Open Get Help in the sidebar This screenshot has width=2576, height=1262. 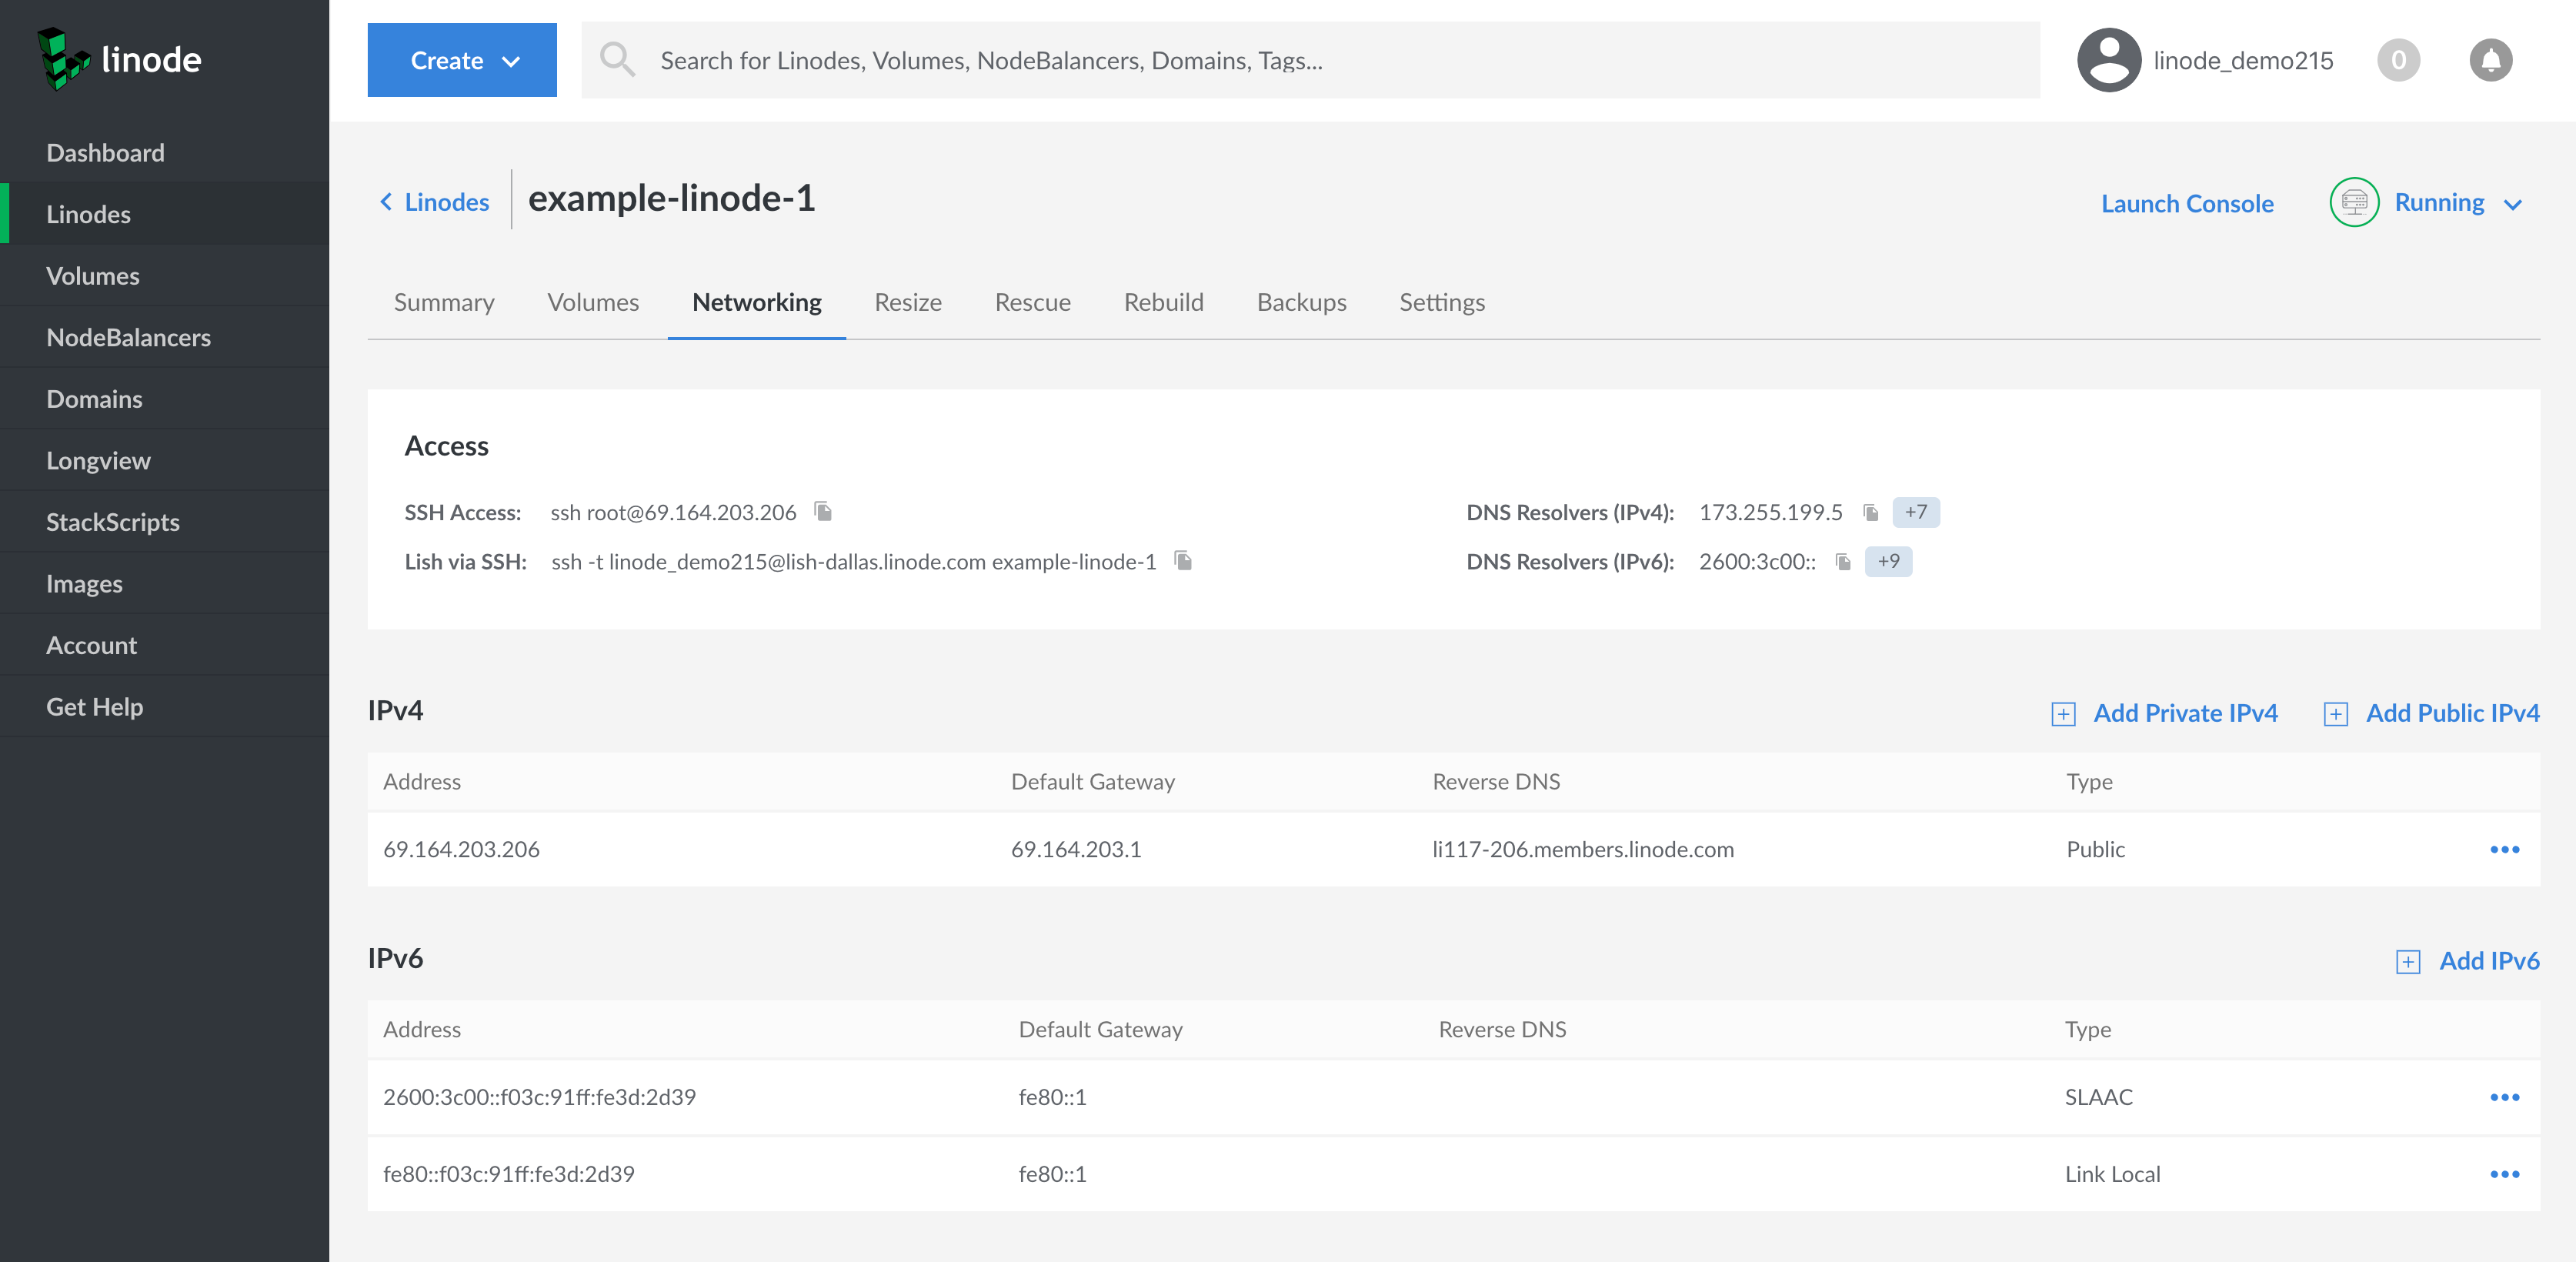[x=164, y=706]
